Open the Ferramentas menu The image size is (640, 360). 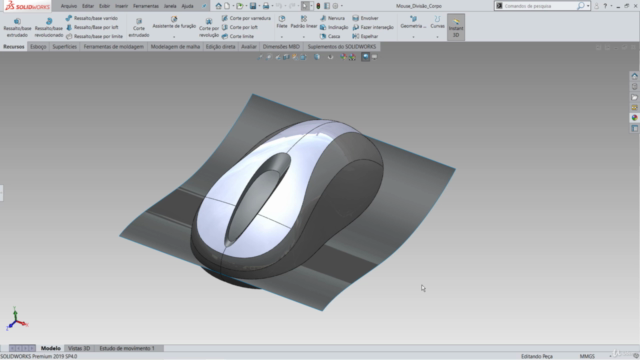click(x=146, y=6)
